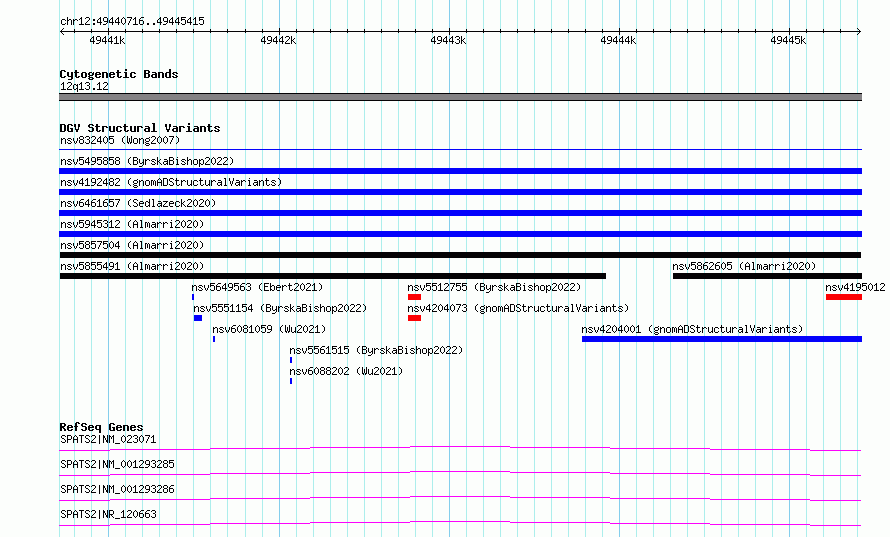Open the nsv4192482 gnomADStructuralVariants label

(x=171, y=182)
